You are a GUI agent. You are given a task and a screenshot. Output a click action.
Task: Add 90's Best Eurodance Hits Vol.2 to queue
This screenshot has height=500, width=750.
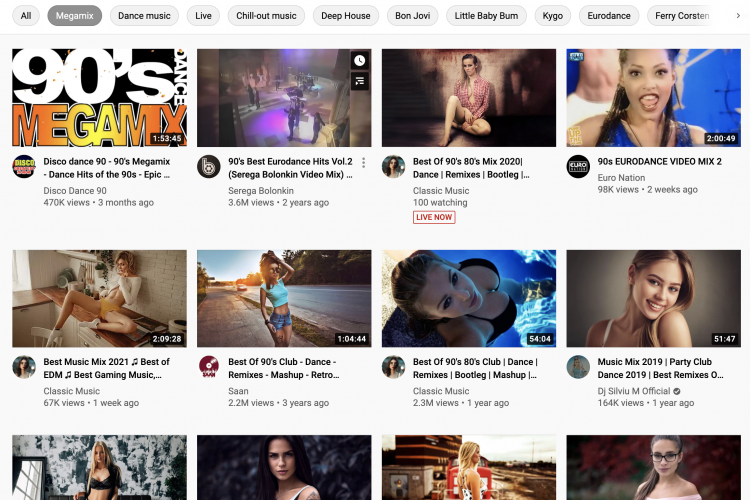pyautogui.click(x=360, y=81)
